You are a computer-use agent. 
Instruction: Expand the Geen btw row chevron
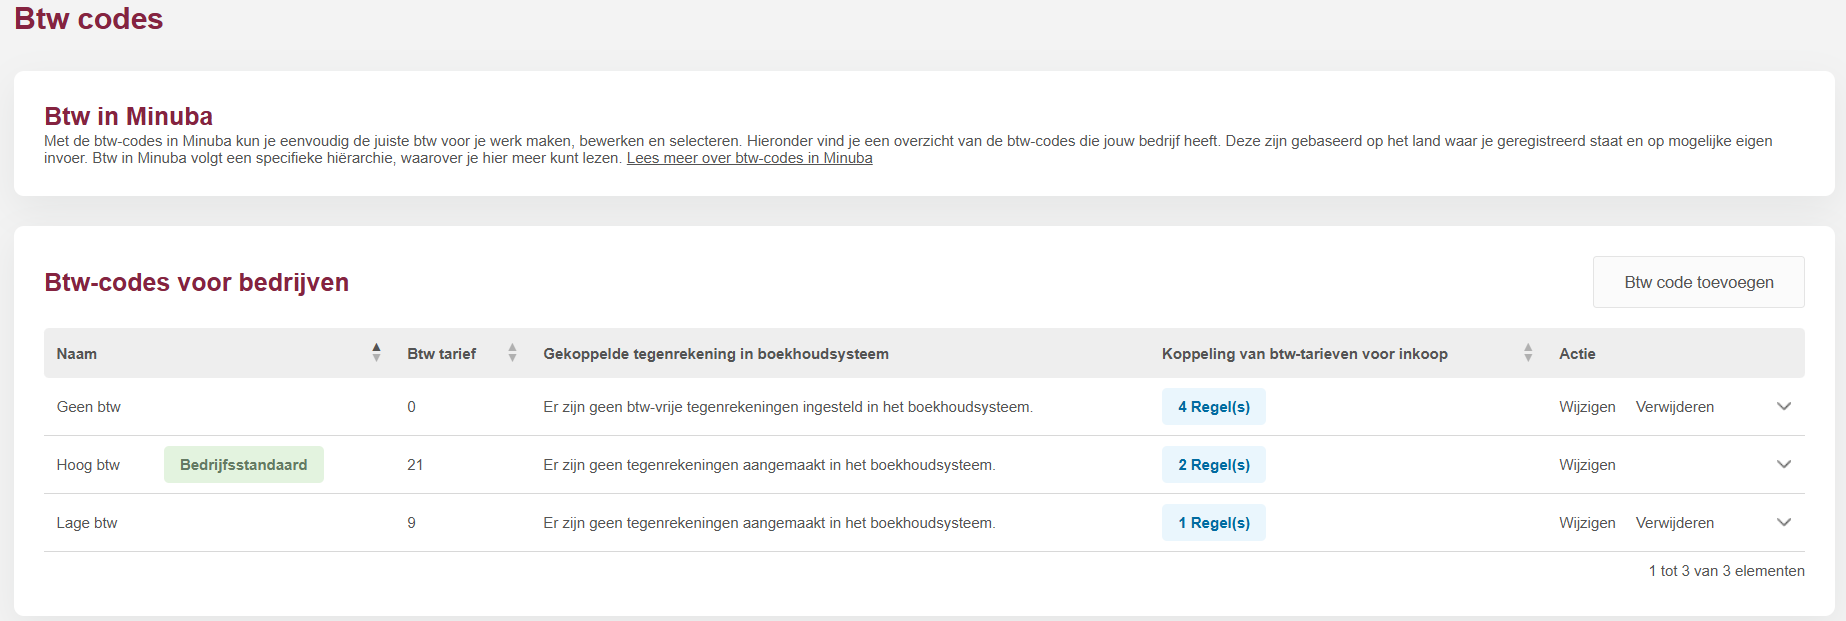click(x=1783, y=406)
